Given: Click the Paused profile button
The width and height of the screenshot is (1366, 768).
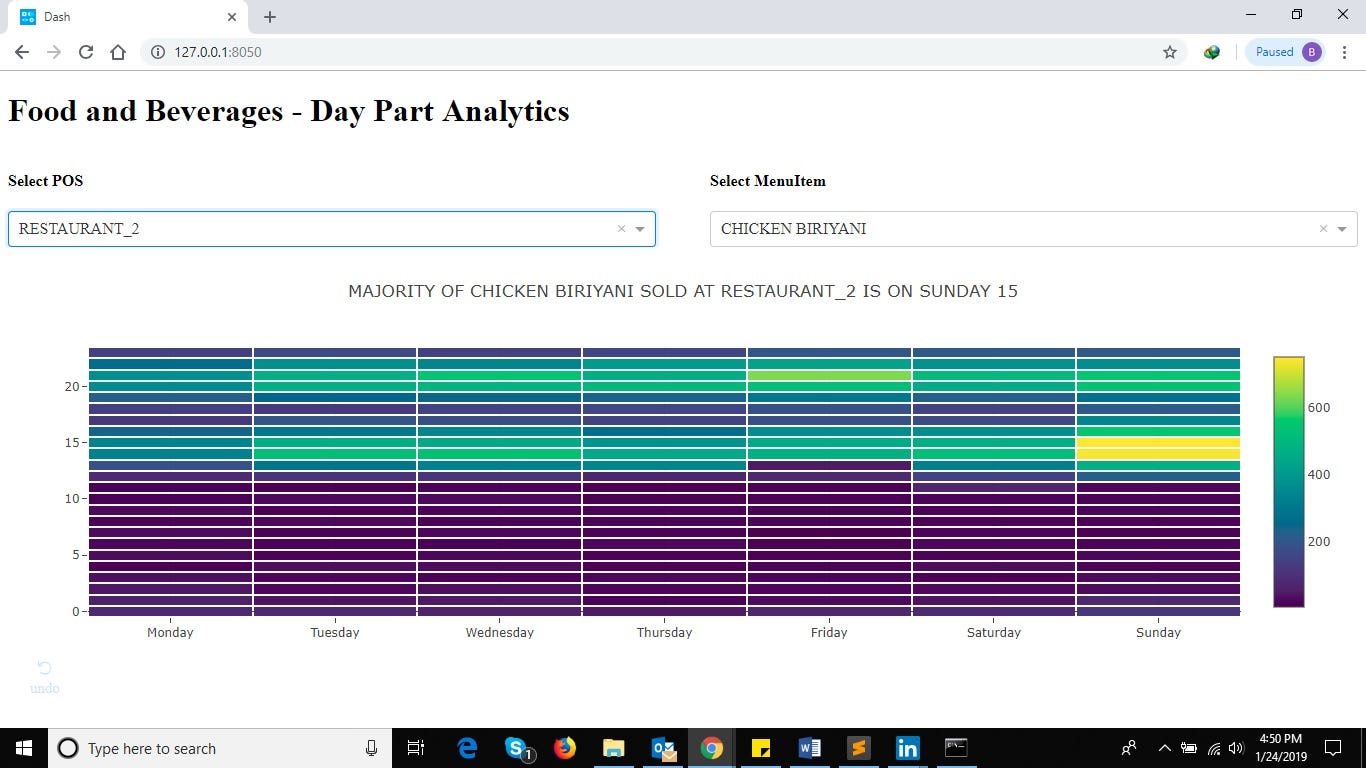Looking at the screenshot, I should click(1286, 52).
